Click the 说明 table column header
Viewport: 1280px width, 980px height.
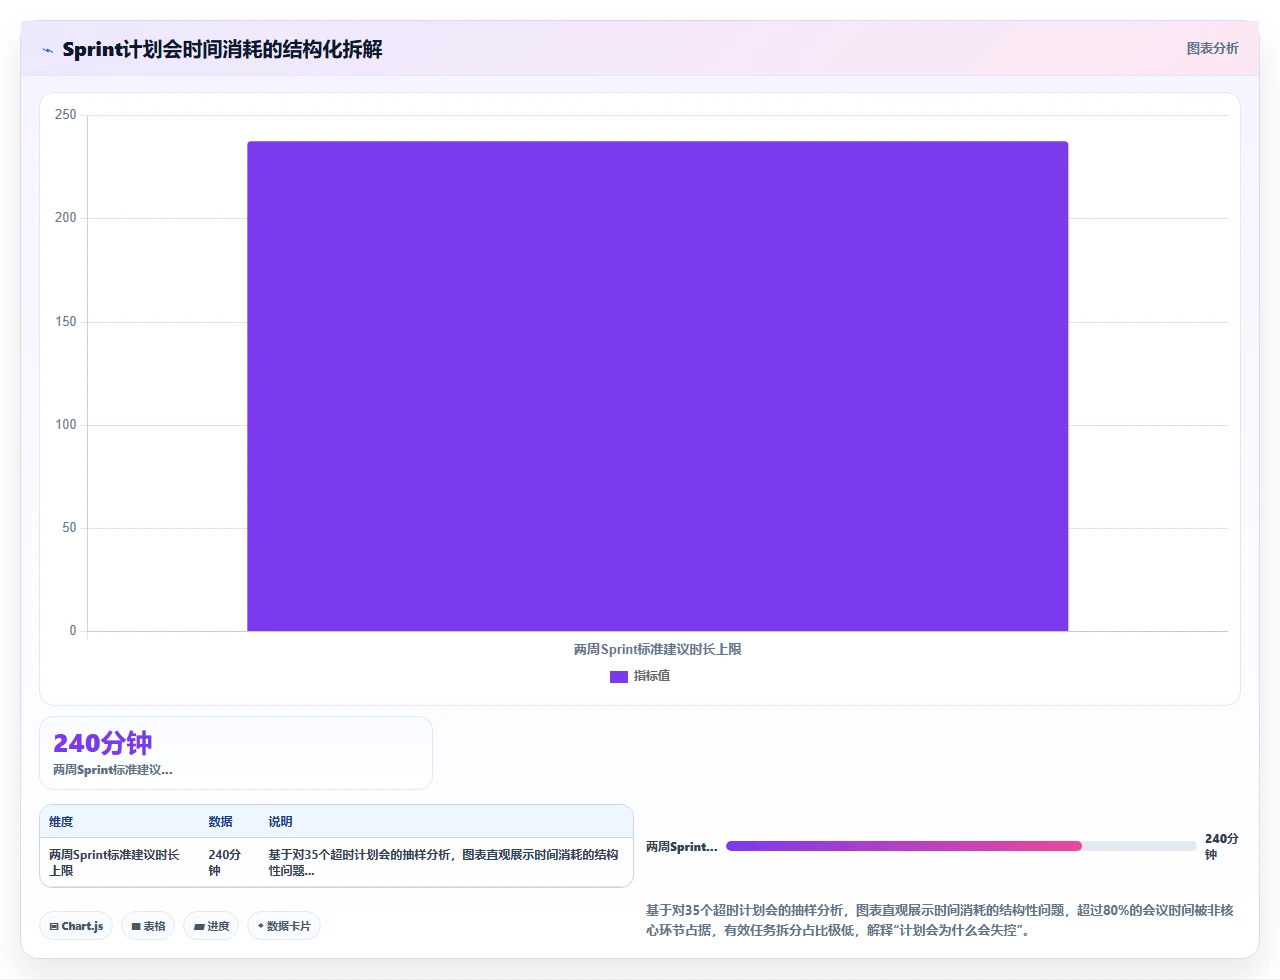280,822
